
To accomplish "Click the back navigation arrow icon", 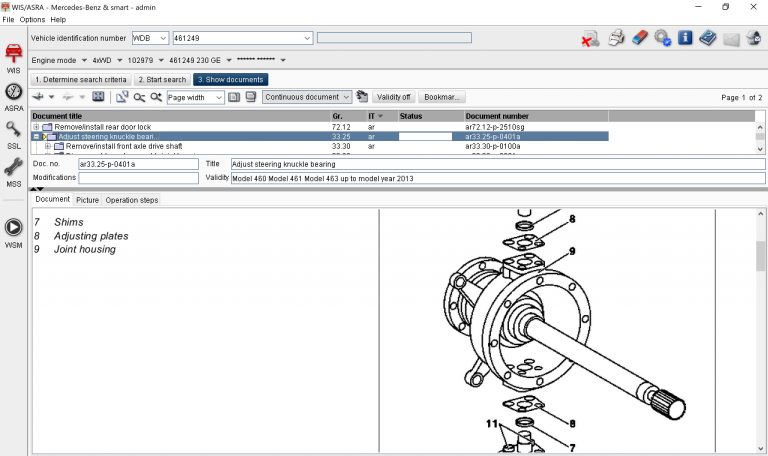I will pos(38,97).
